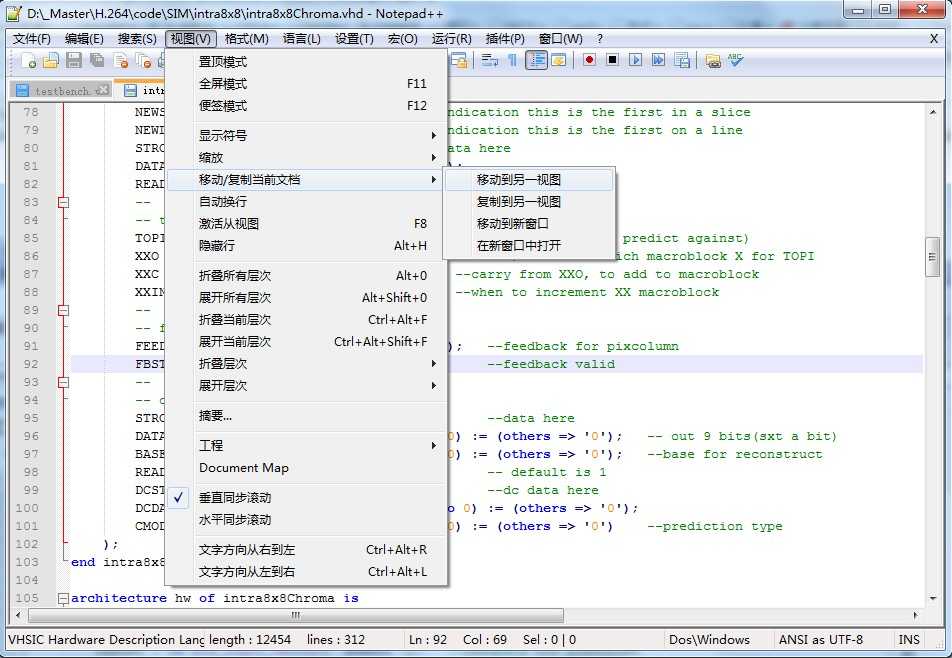The width and height of the screenshot is (952, 658).
Task: Toggle 便签模式 F12 option
Action: [x=307, y=106]
